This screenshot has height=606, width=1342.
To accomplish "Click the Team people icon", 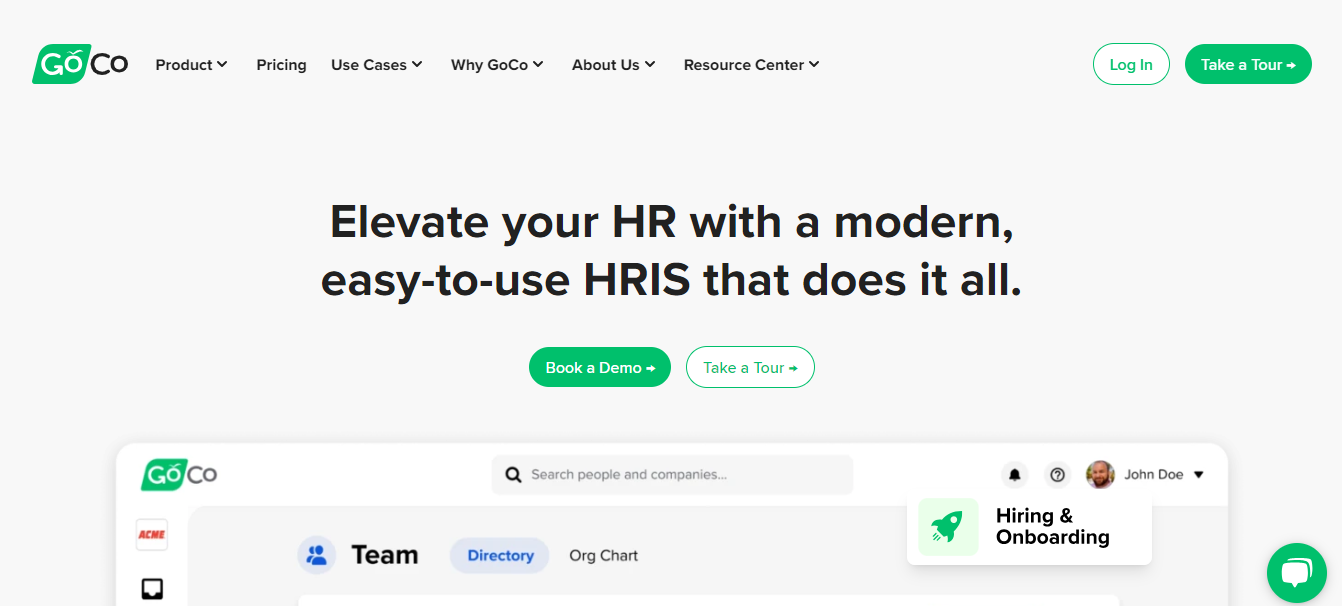I will (317, 555).
